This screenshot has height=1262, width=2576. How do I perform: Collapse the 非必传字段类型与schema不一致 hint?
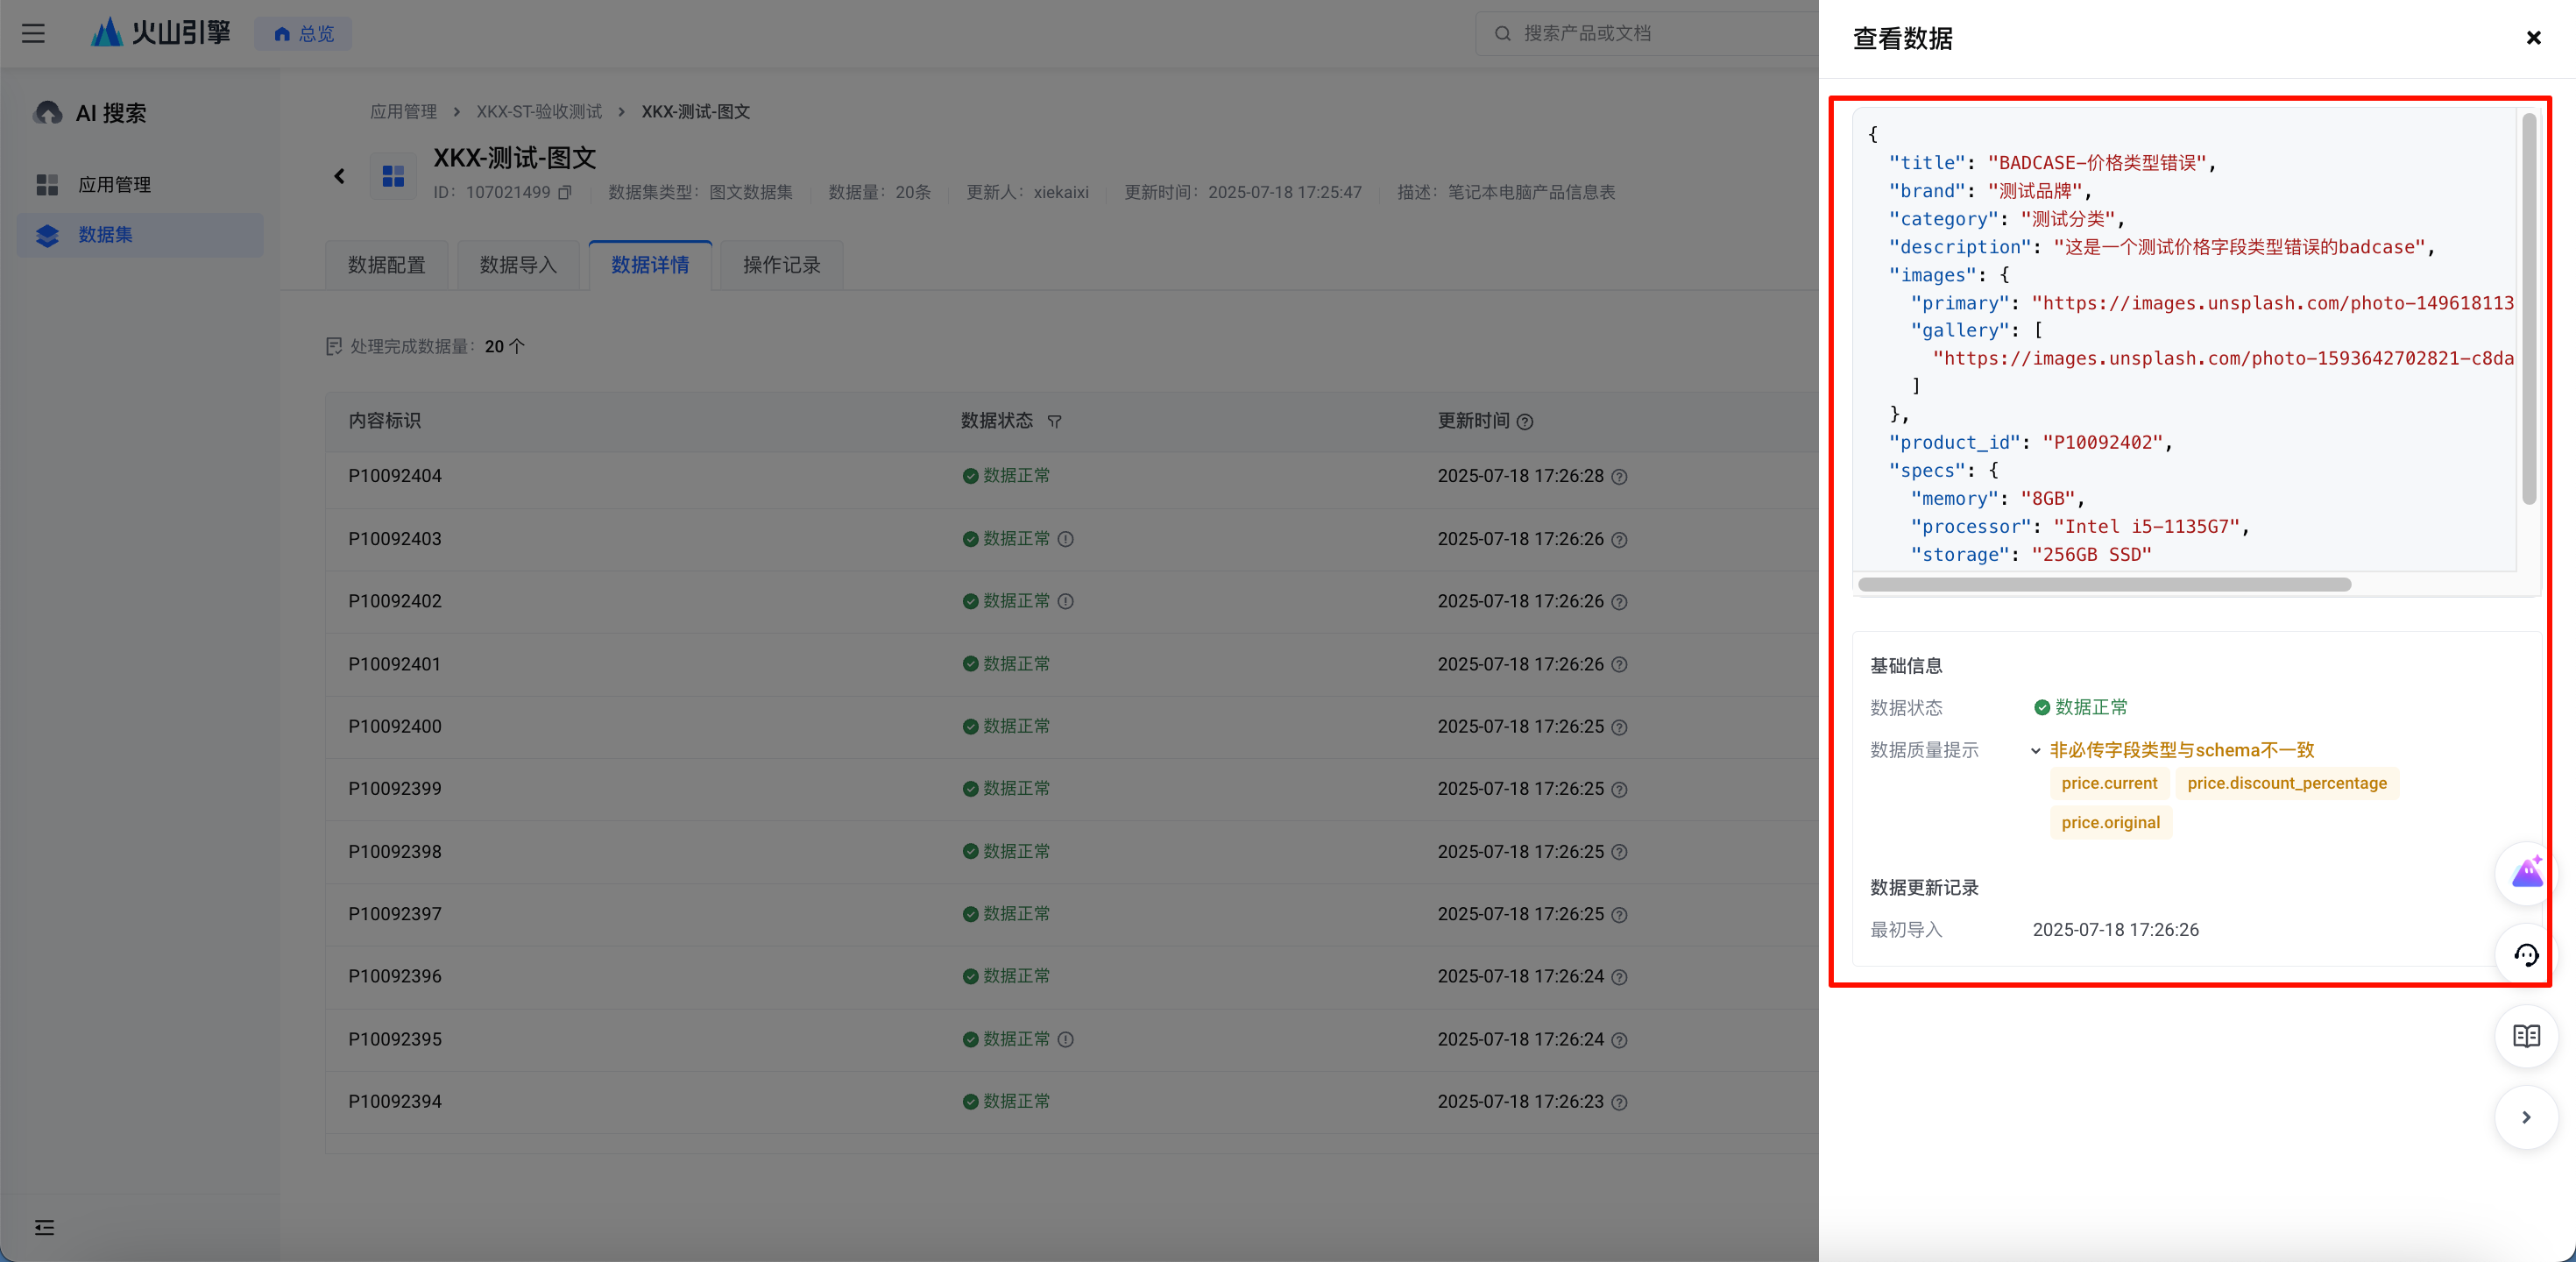click(2035, 750)
